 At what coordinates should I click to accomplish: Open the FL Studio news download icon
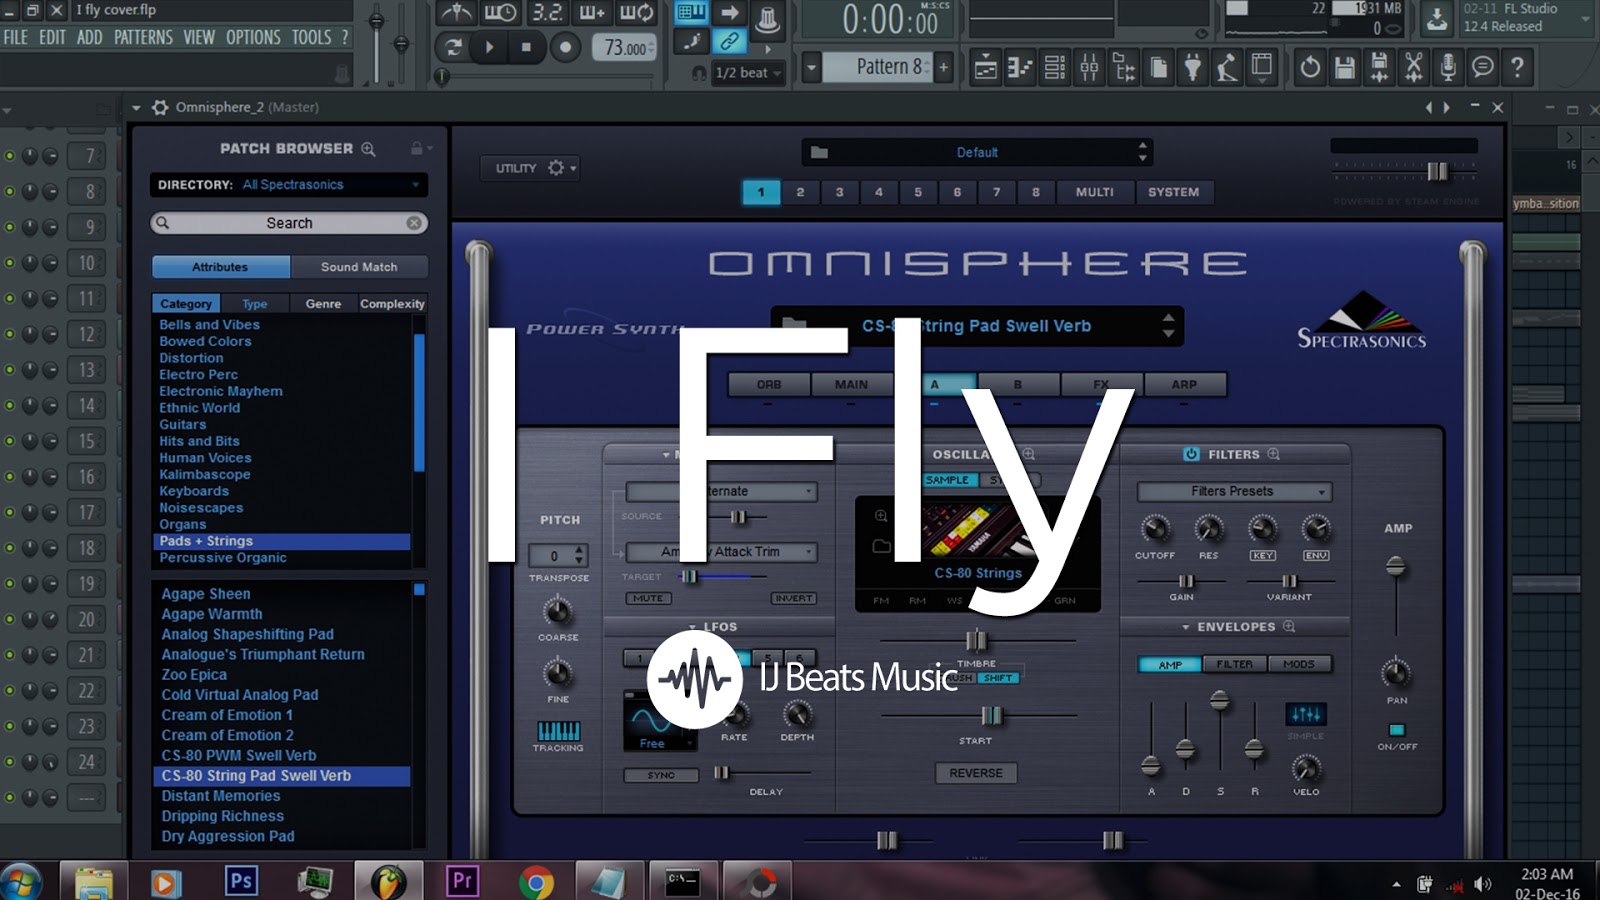point(1437,18)
